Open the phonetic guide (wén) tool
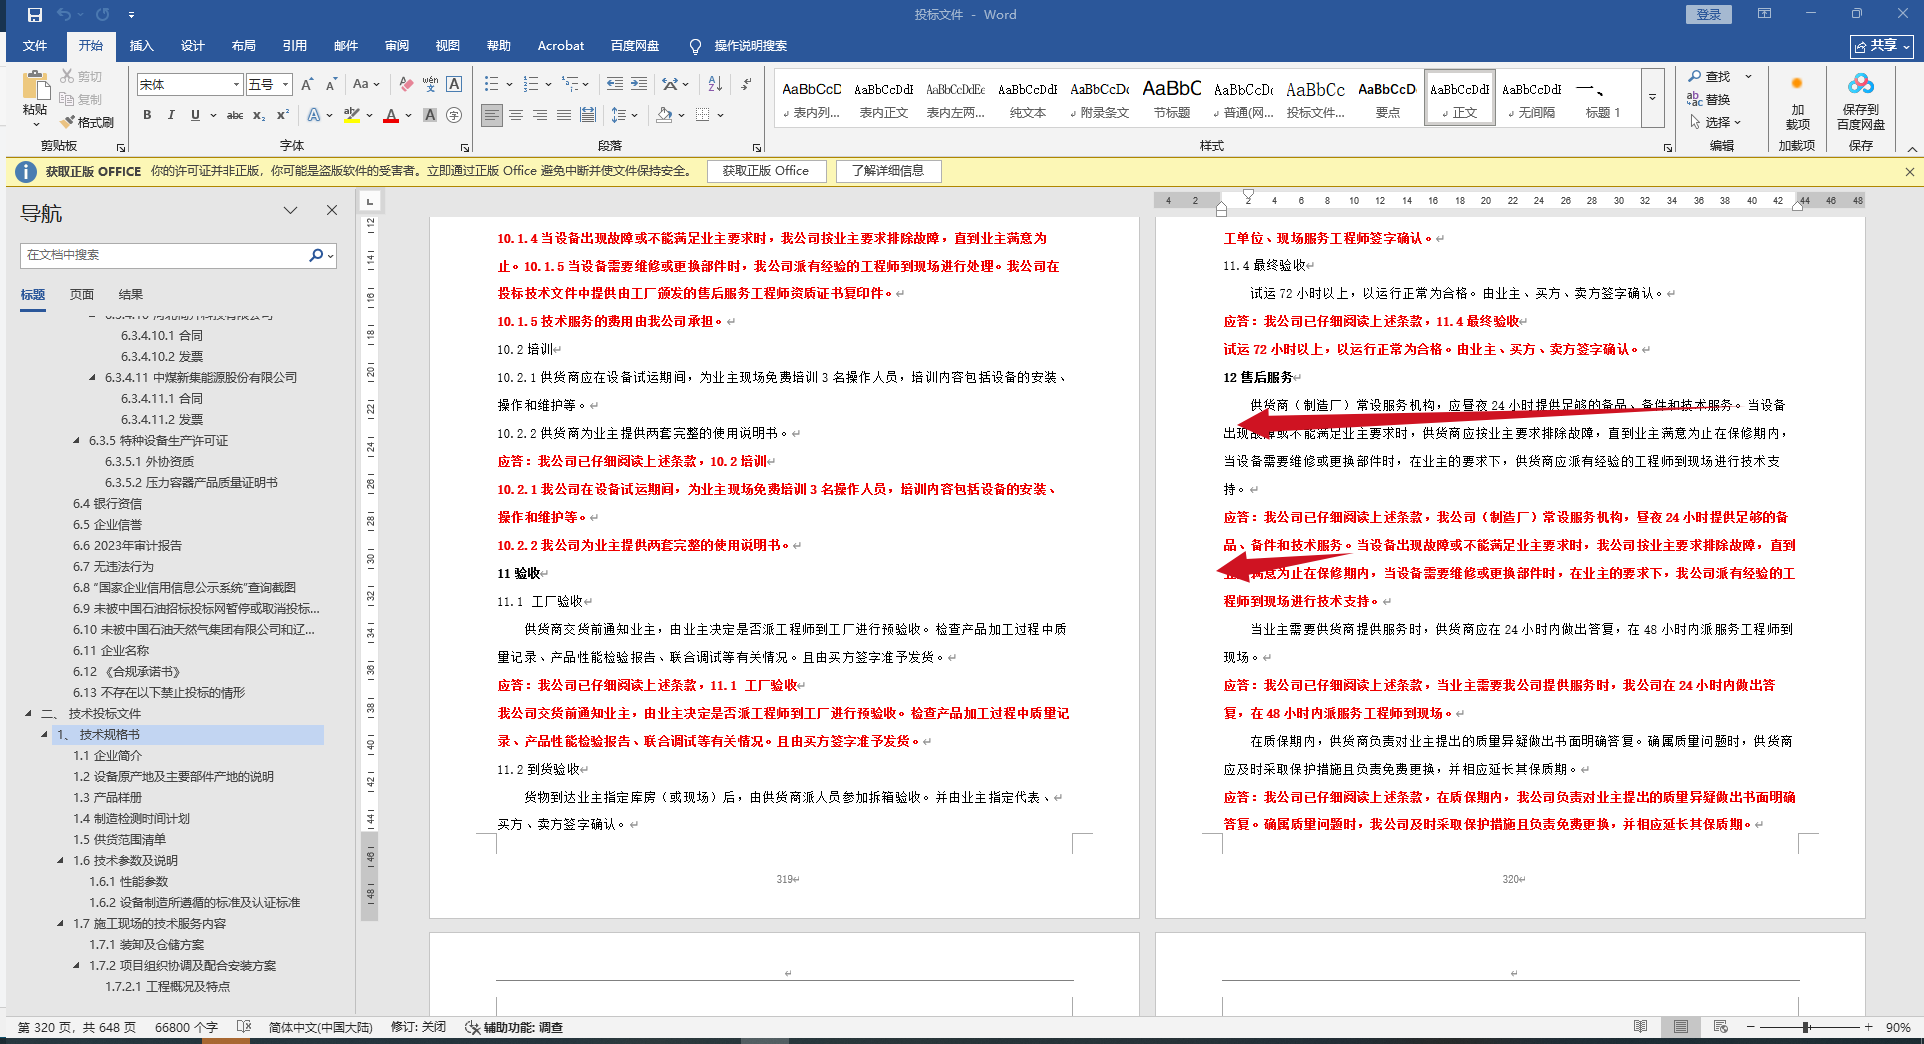This screenshot has width=1924, height=1044. point(430,84)
